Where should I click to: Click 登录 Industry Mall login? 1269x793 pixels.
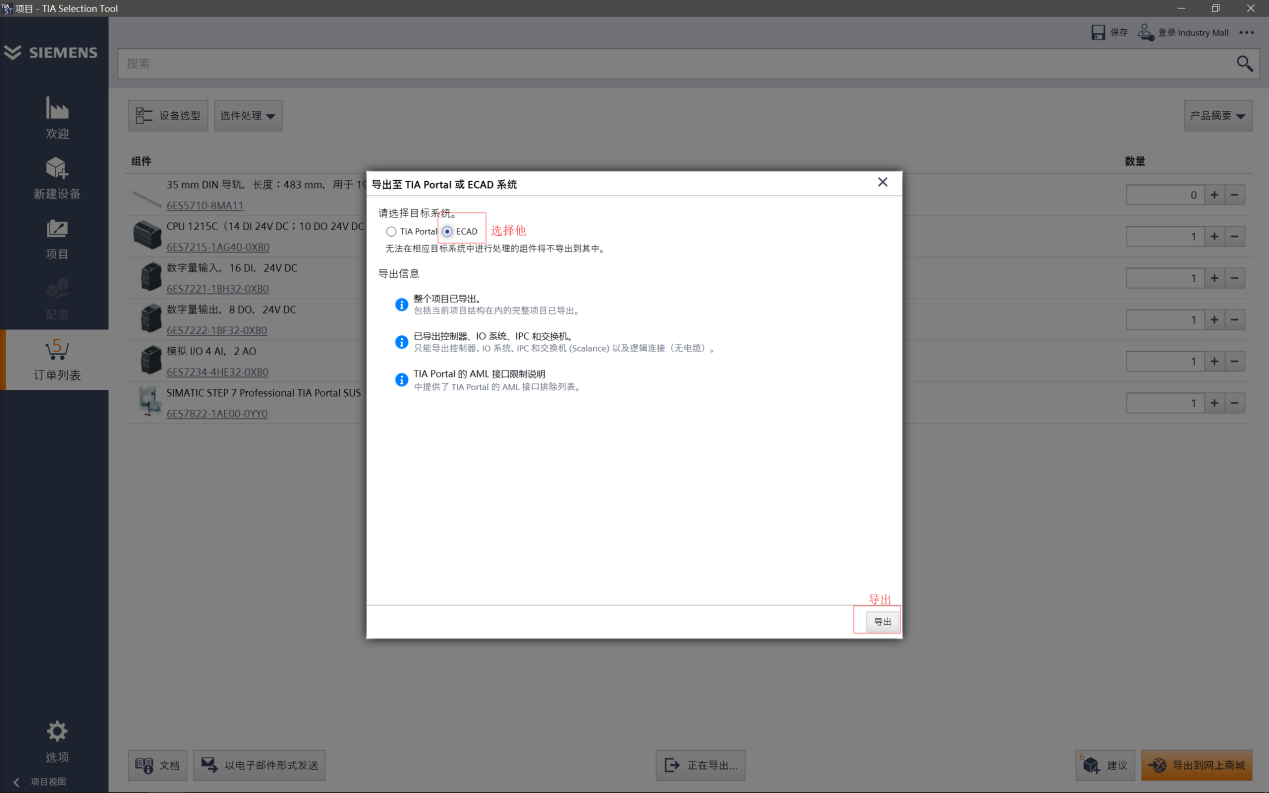[1183, 32]
